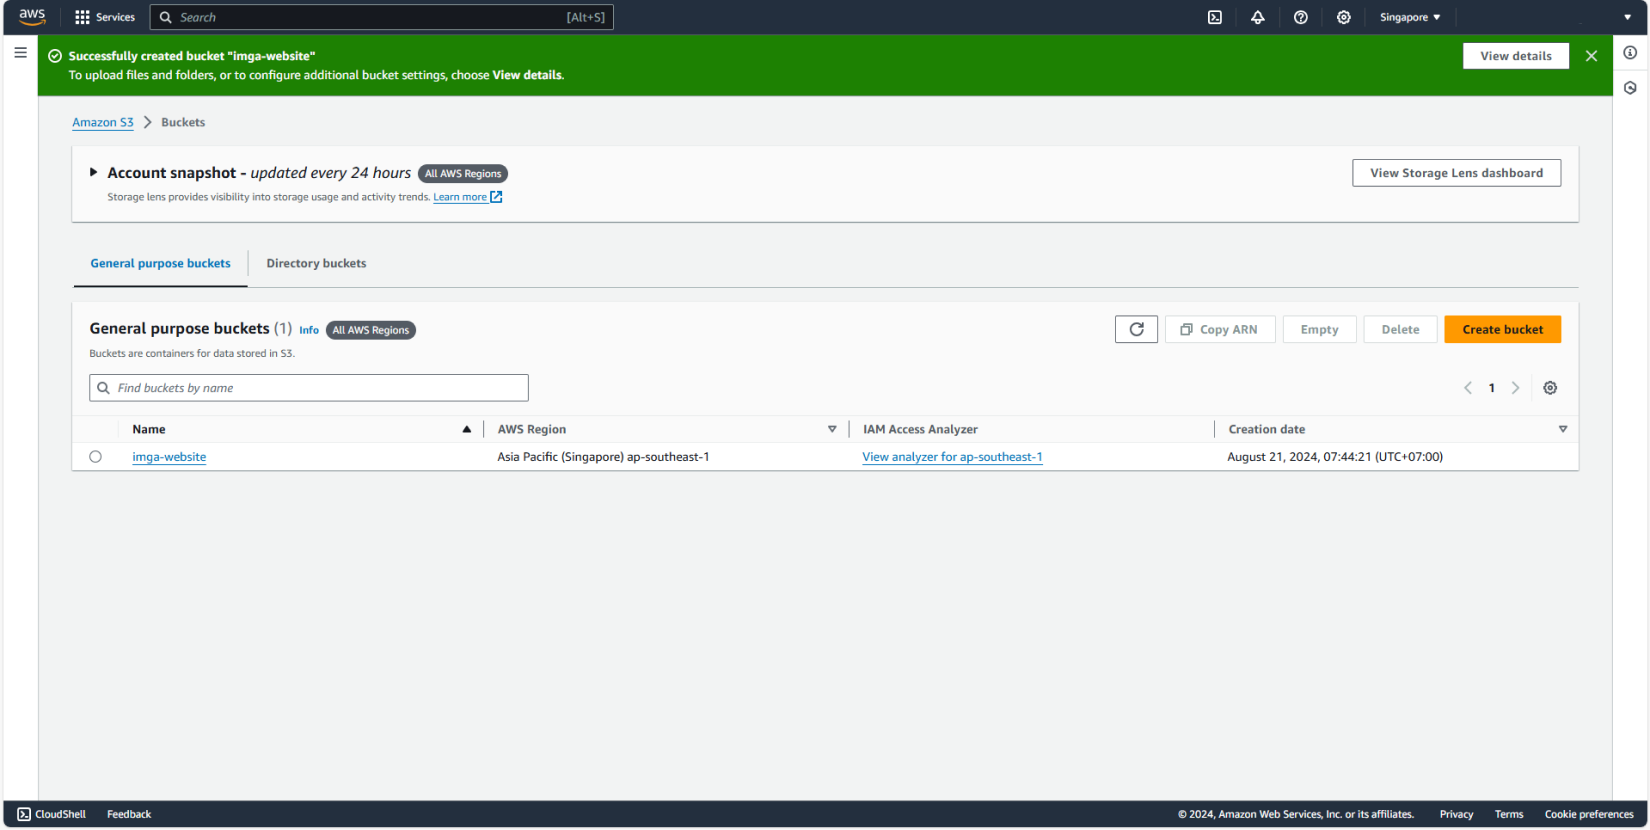
Task: Sort by Creation date column arrow
Action: [x=1563, y=429]
